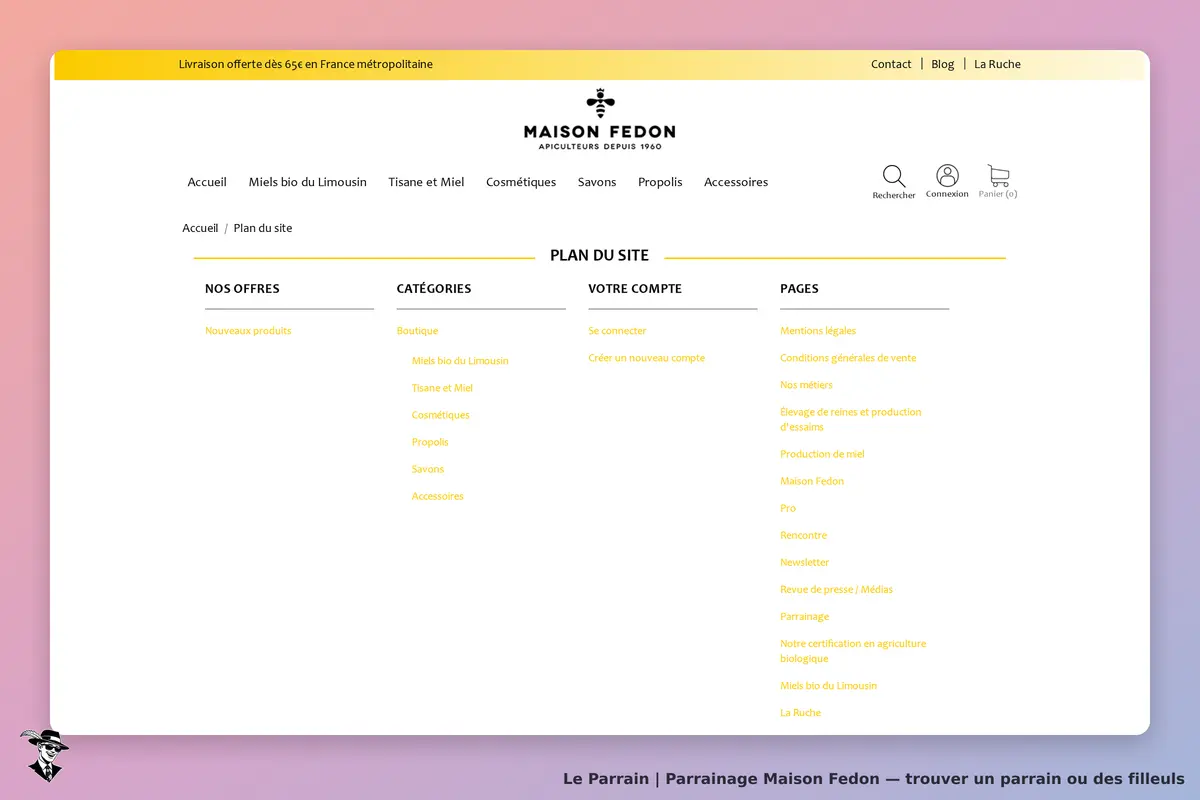Image resolution: width=1200 pixels, height=800 pixels.
Task: Click the Accueil breadcrumb link
Action: (x=200, y=228)
